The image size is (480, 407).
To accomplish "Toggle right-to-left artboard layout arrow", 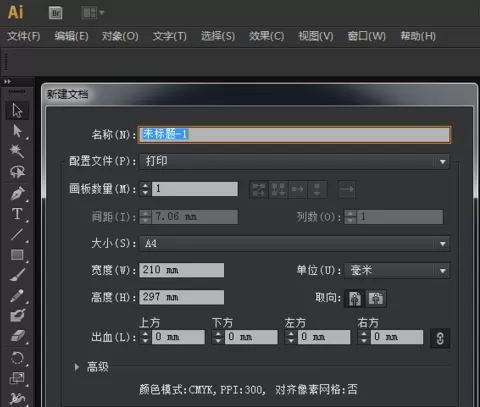I will (347, 189).
